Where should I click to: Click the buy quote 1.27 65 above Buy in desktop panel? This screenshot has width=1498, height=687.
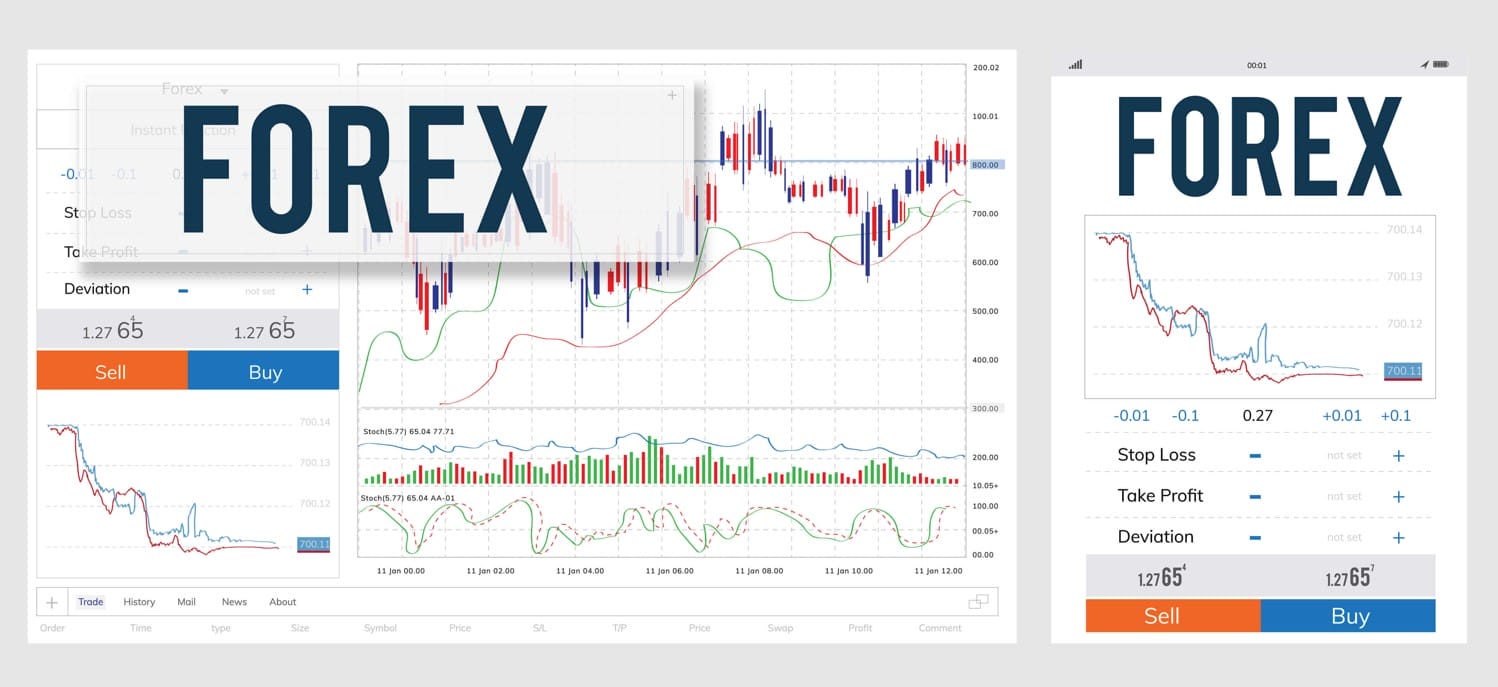pos(264,329)
